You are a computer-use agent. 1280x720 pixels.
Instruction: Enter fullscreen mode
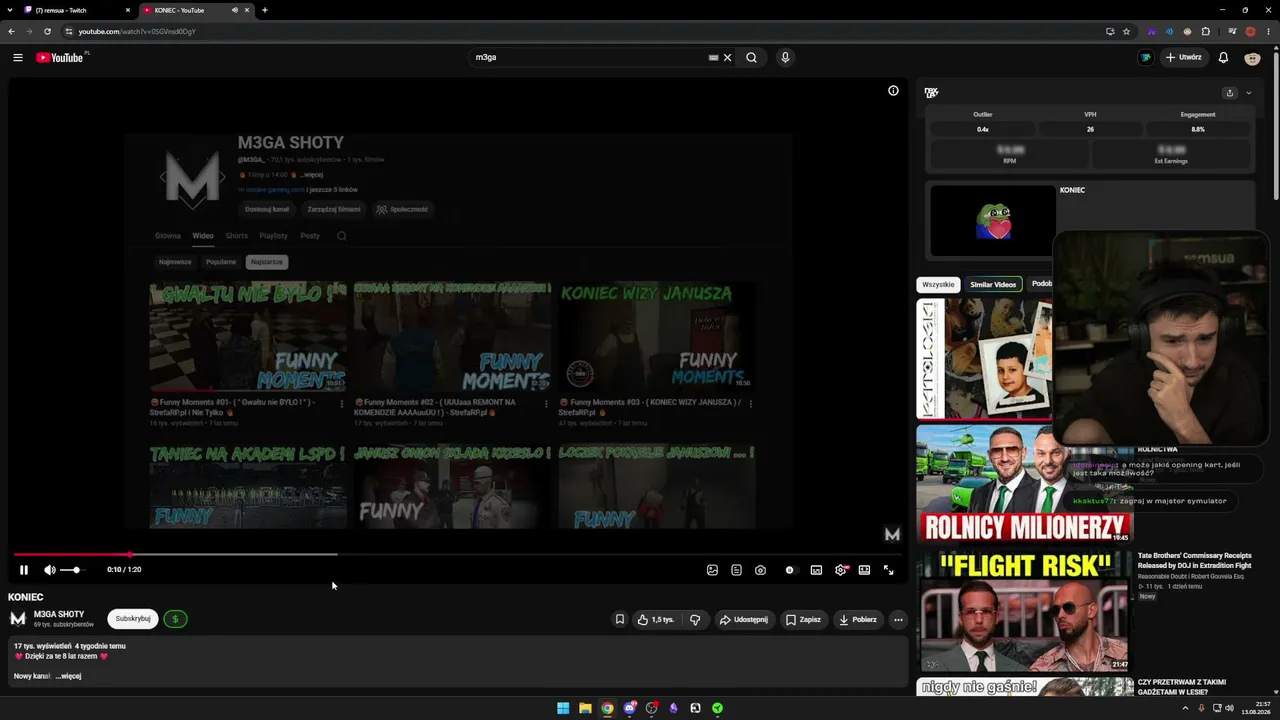888,570
